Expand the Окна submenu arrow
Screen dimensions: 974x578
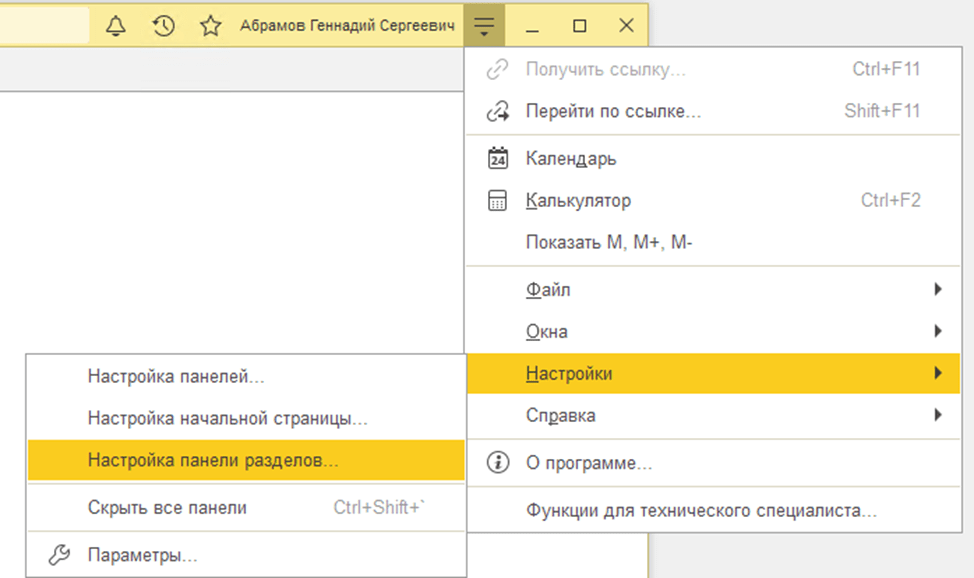(937, 331)
